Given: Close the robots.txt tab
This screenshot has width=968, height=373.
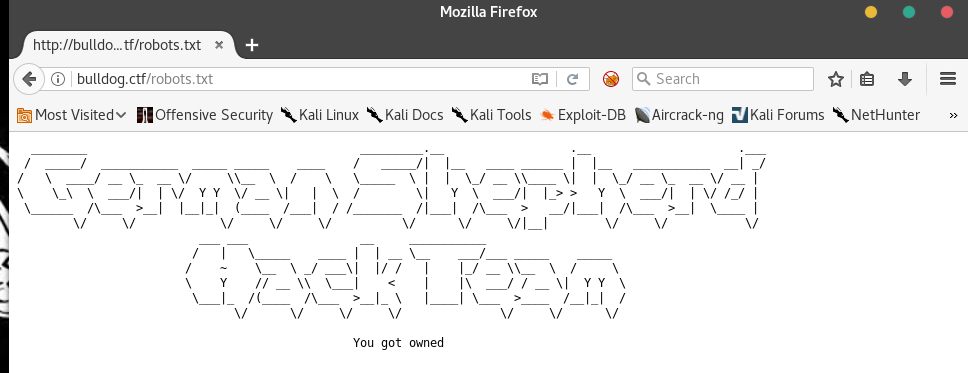Looking at the screenshot, I should tap(219, 45).
